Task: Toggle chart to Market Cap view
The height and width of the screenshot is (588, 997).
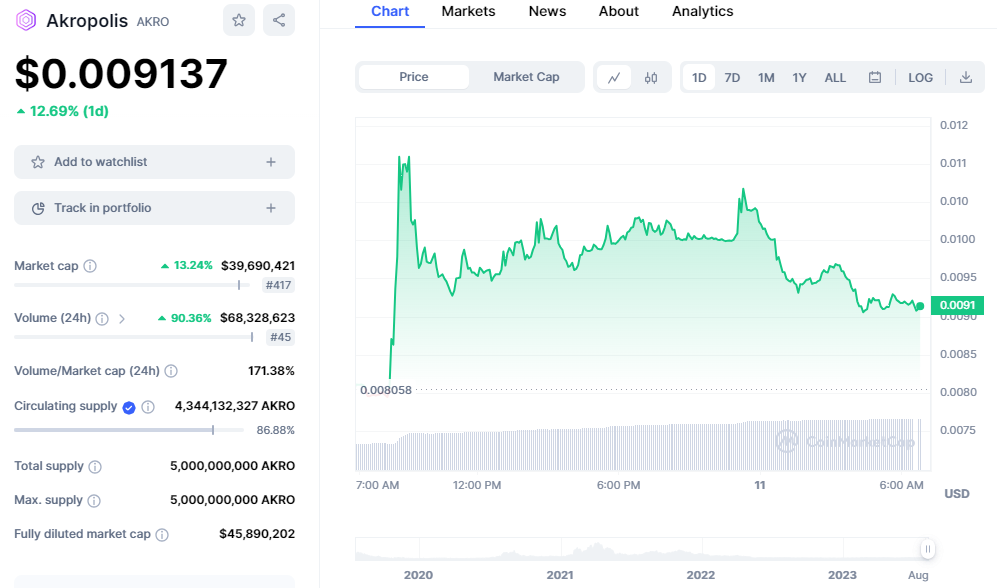Action: (526, 77)
